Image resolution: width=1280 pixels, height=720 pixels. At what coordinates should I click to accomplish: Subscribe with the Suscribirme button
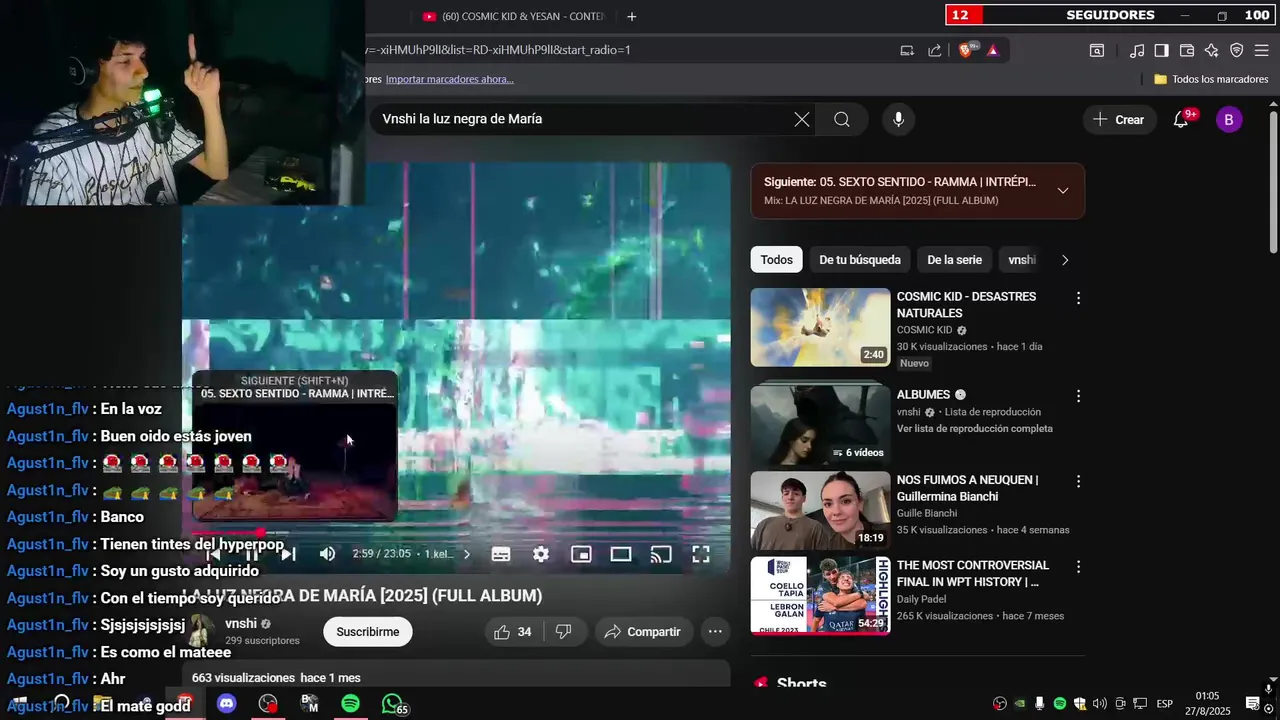(368, 632)
